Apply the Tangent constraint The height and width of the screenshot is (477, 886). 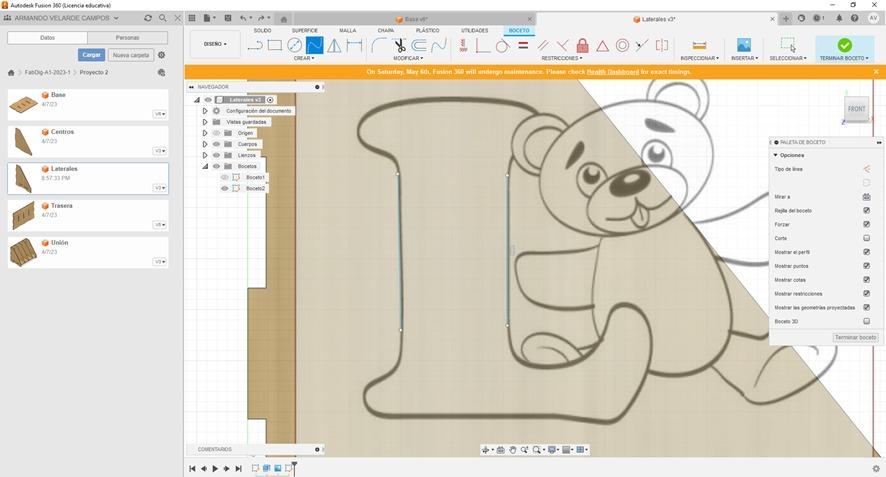coord(503,45)
